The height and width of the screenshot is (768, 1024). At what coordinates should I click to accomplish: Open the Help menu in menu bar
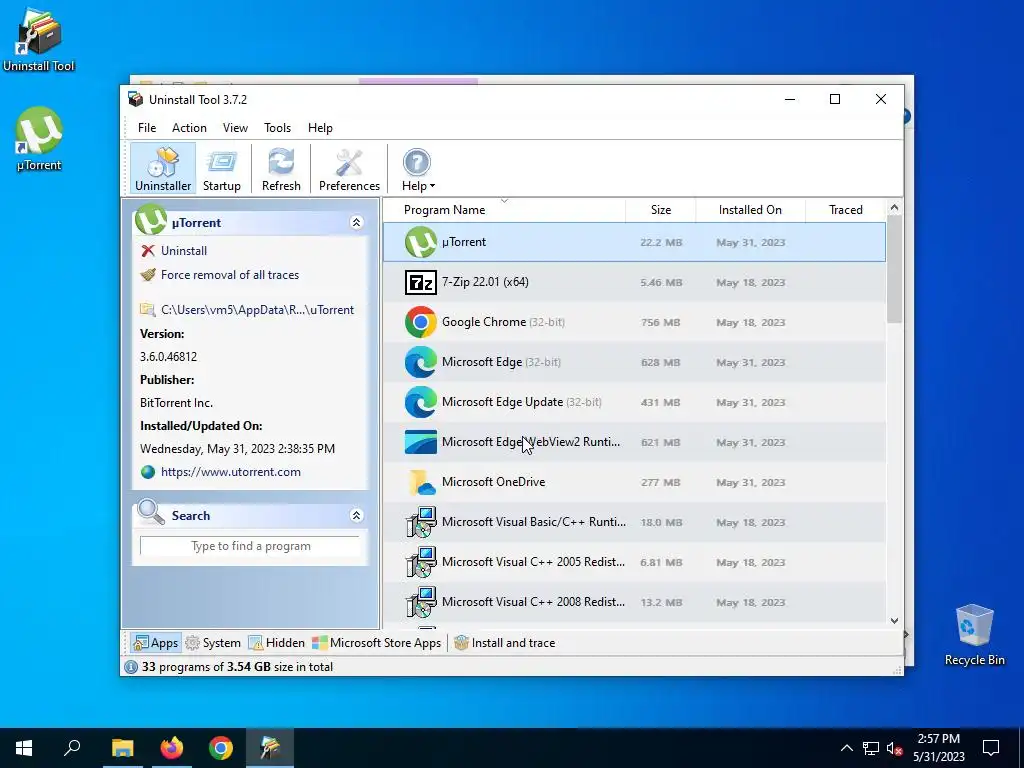click(320, 128)
